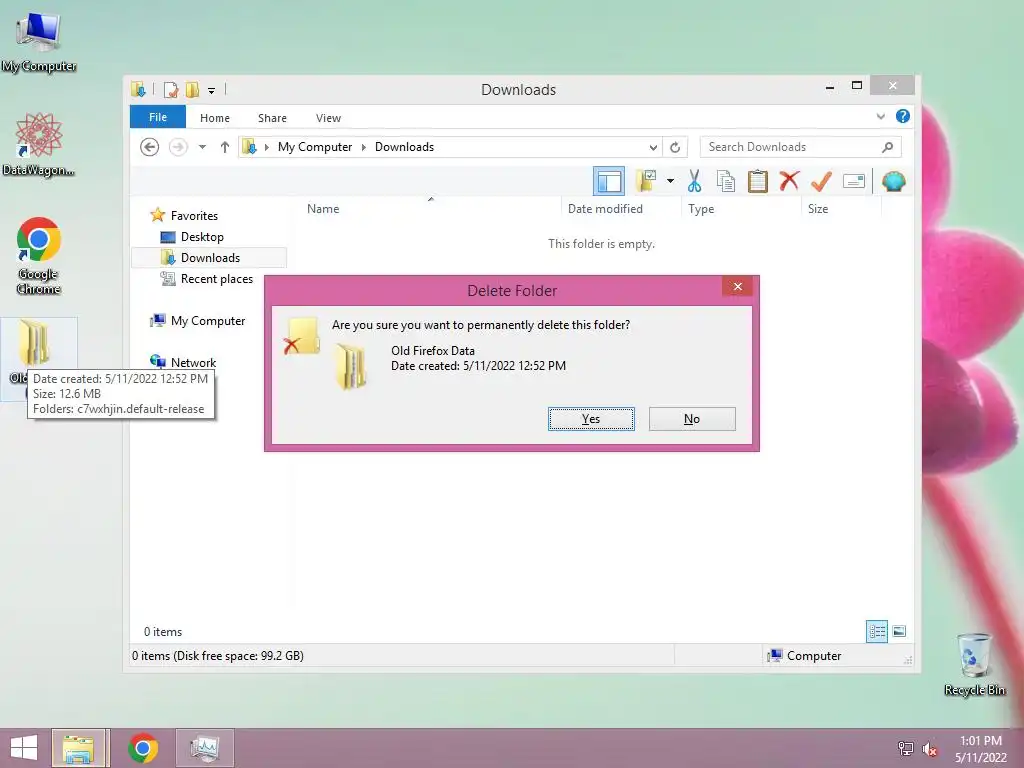Screen dimensions: 1024x768
Task: Open the address bar history dropdown
Action: (653, 148)
